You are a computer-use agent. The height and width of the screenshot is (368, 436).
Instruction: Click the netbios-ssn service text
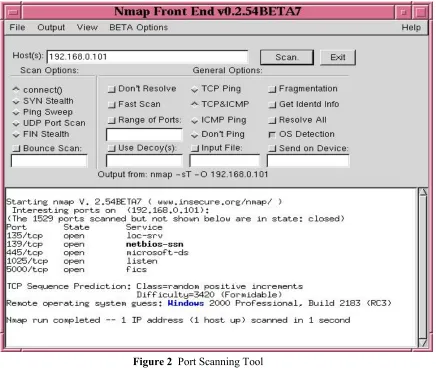(x=155, y=244)
